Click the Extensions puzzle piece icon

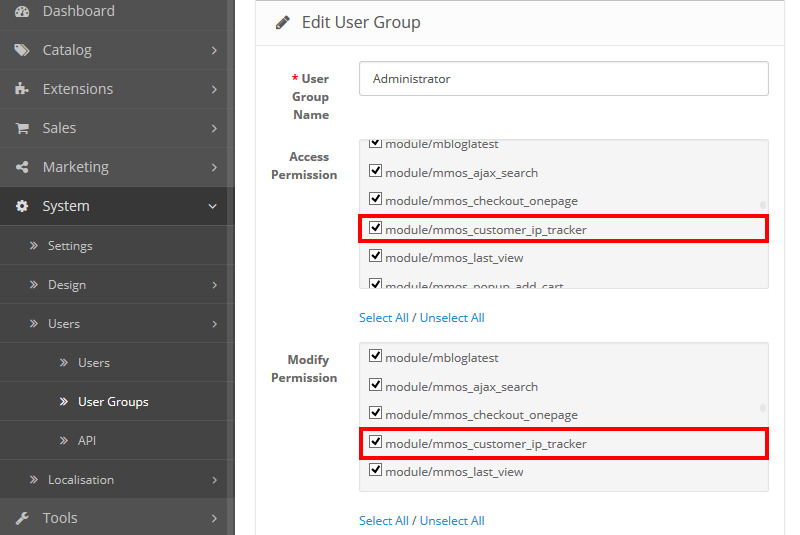(22, 89)
